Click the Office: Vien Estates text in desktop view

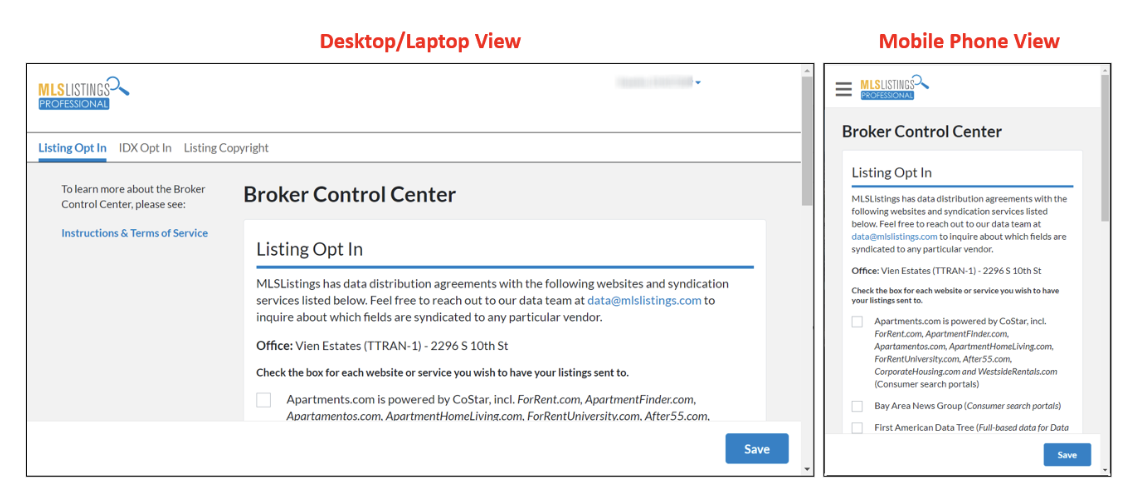(x=383, y=345)
